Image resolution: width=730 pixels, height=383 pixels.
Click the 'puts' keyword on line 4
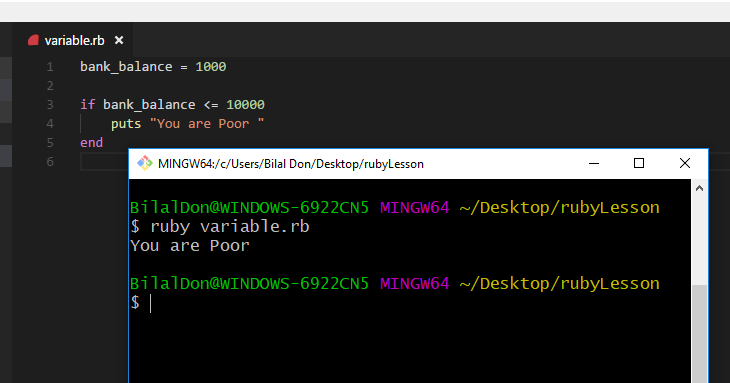tap(126, 124)
